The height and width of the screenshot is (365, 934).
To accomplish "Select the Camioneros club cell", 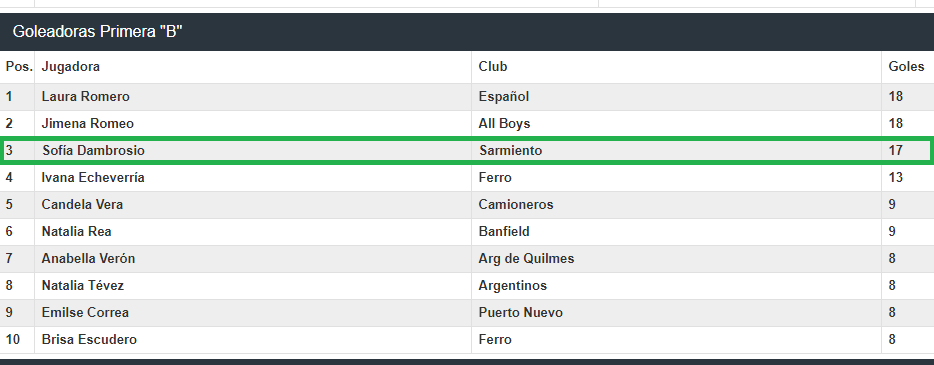I will point(516,204).
